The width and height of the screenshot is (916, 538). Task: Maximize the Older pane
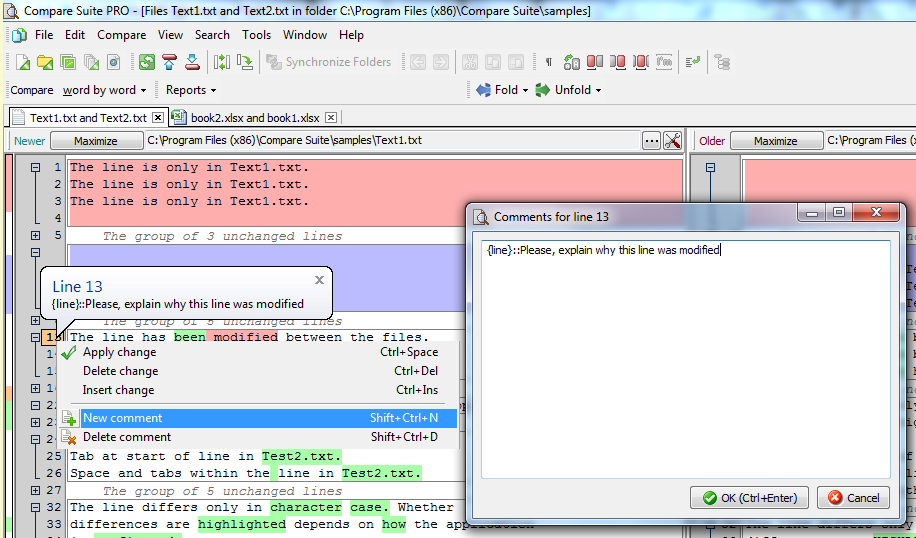(x=775, y=141)
